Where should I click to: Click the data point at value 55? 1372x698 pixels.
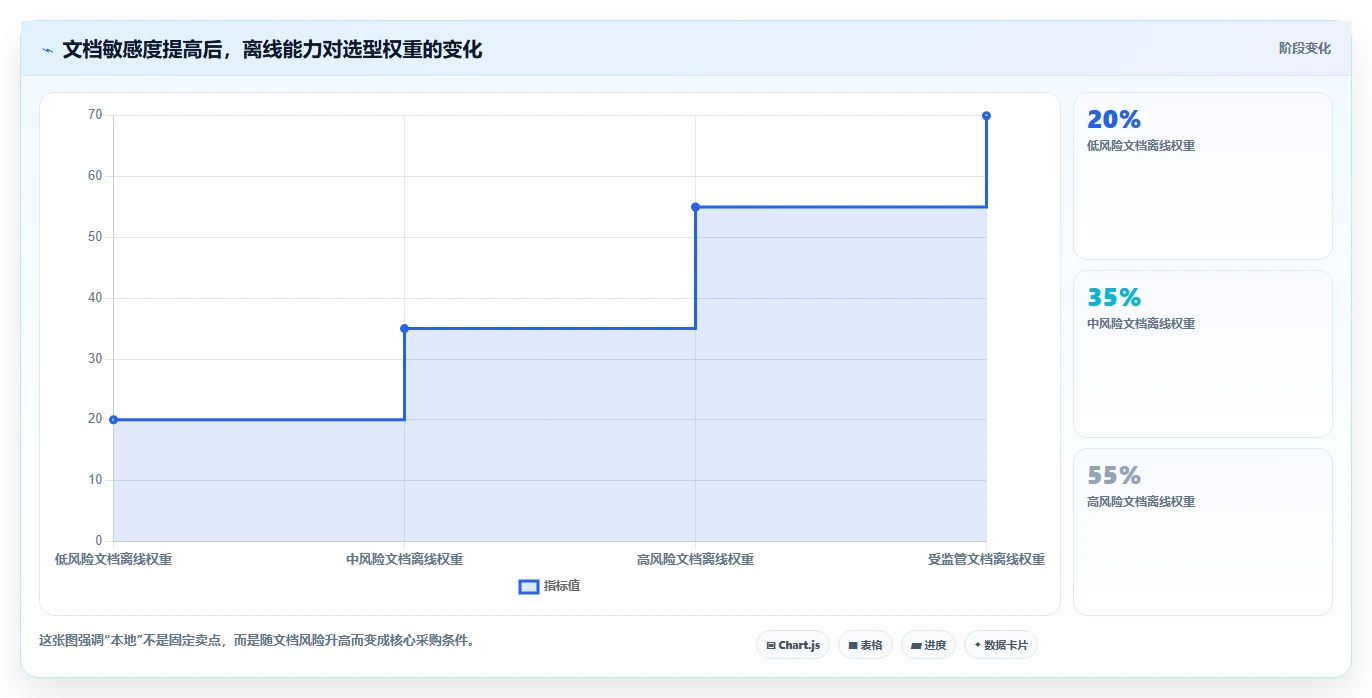(695, 207)
